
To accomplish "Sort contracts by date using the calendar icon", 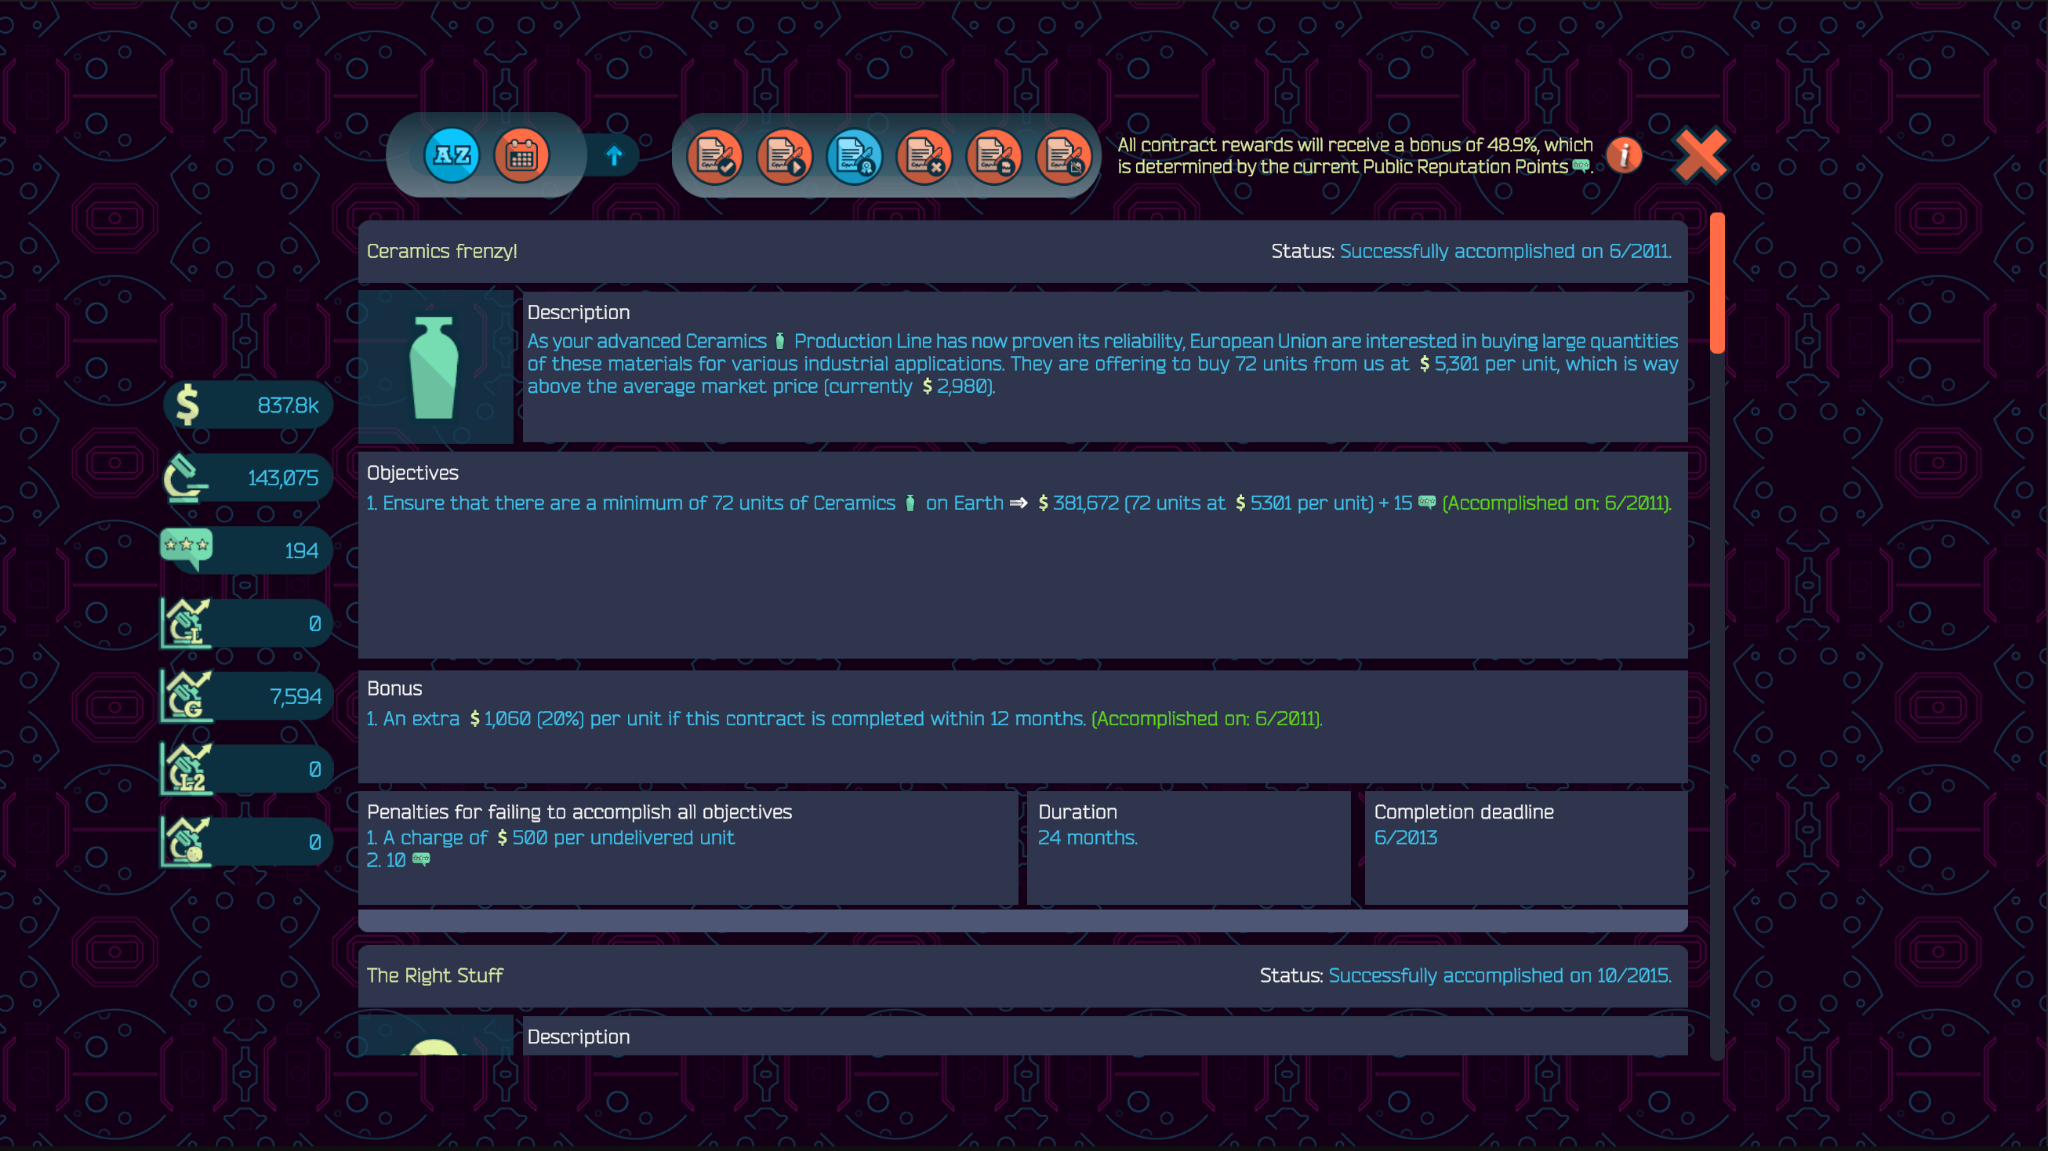I will [521, 155].
